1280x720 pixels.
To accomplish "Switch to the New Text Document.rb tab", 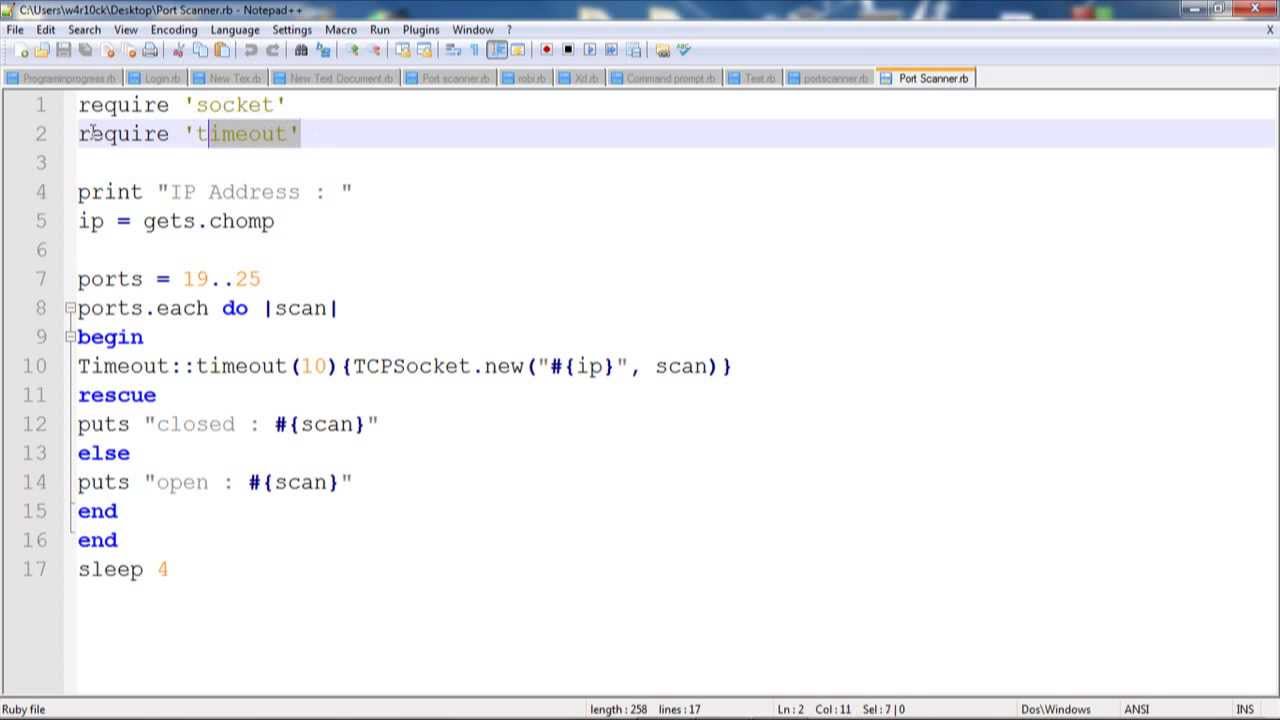I will pyautogui.click(x=334, y=78).
